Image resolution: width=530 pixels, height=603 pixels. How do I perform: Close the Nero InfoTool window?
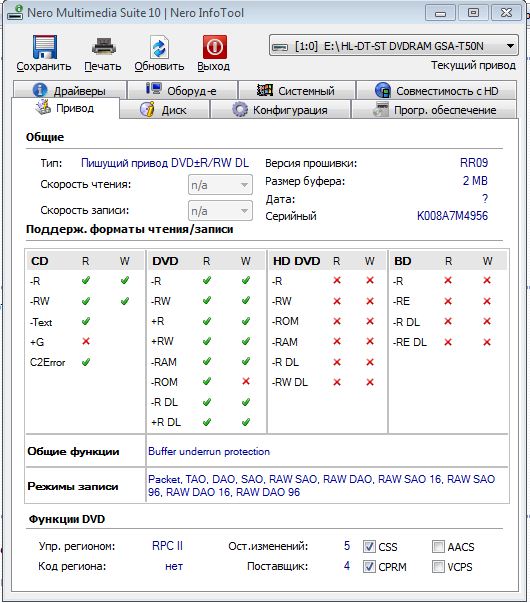pyautogui.click(x=506, y=13)
